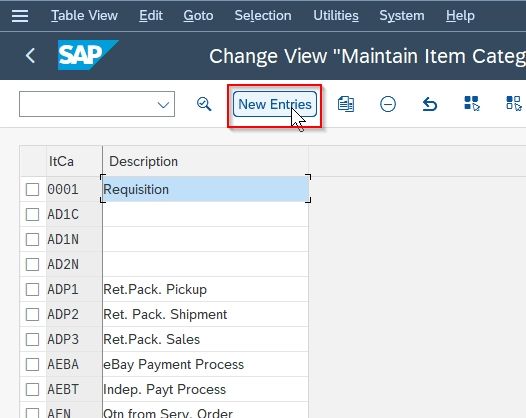Click the ADP2 item category cell
526x418 pixels.
pos(74,315)
